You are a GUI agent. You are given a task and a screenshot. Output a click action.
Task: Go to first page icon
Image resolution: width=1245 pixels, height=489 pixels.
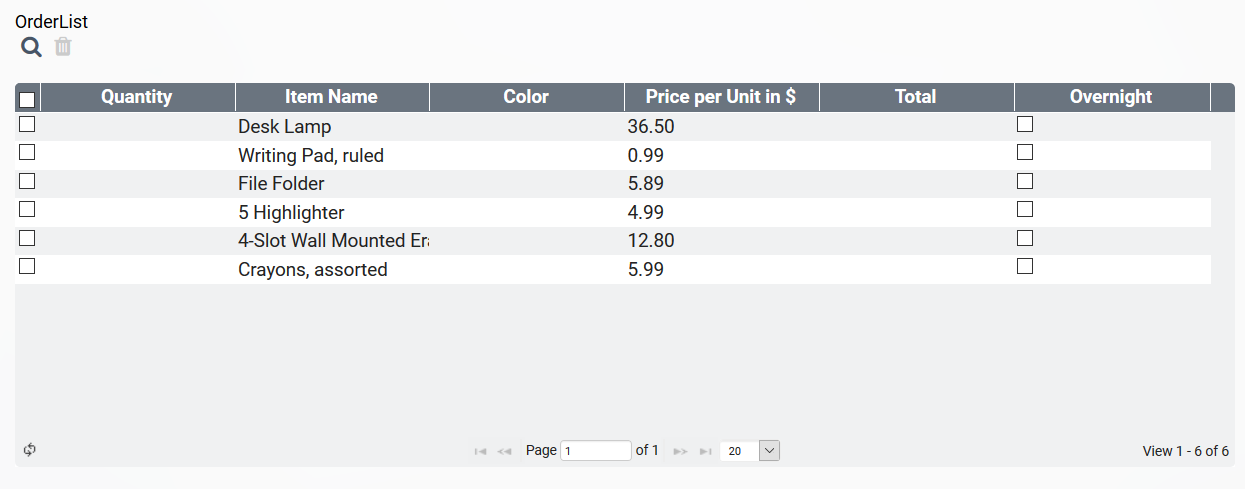pos(480,451)
